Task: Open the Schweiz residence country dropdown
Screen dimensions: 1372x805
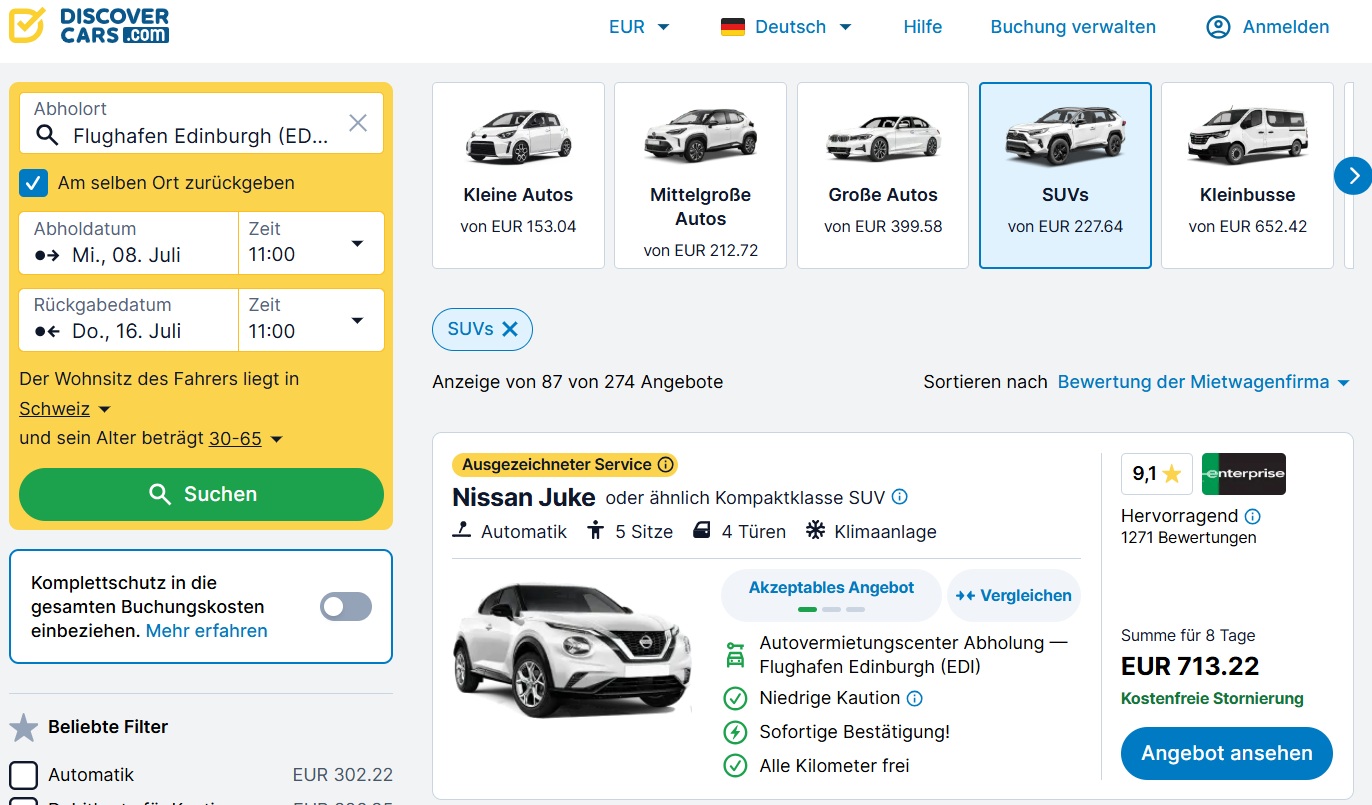Action: 64,409
